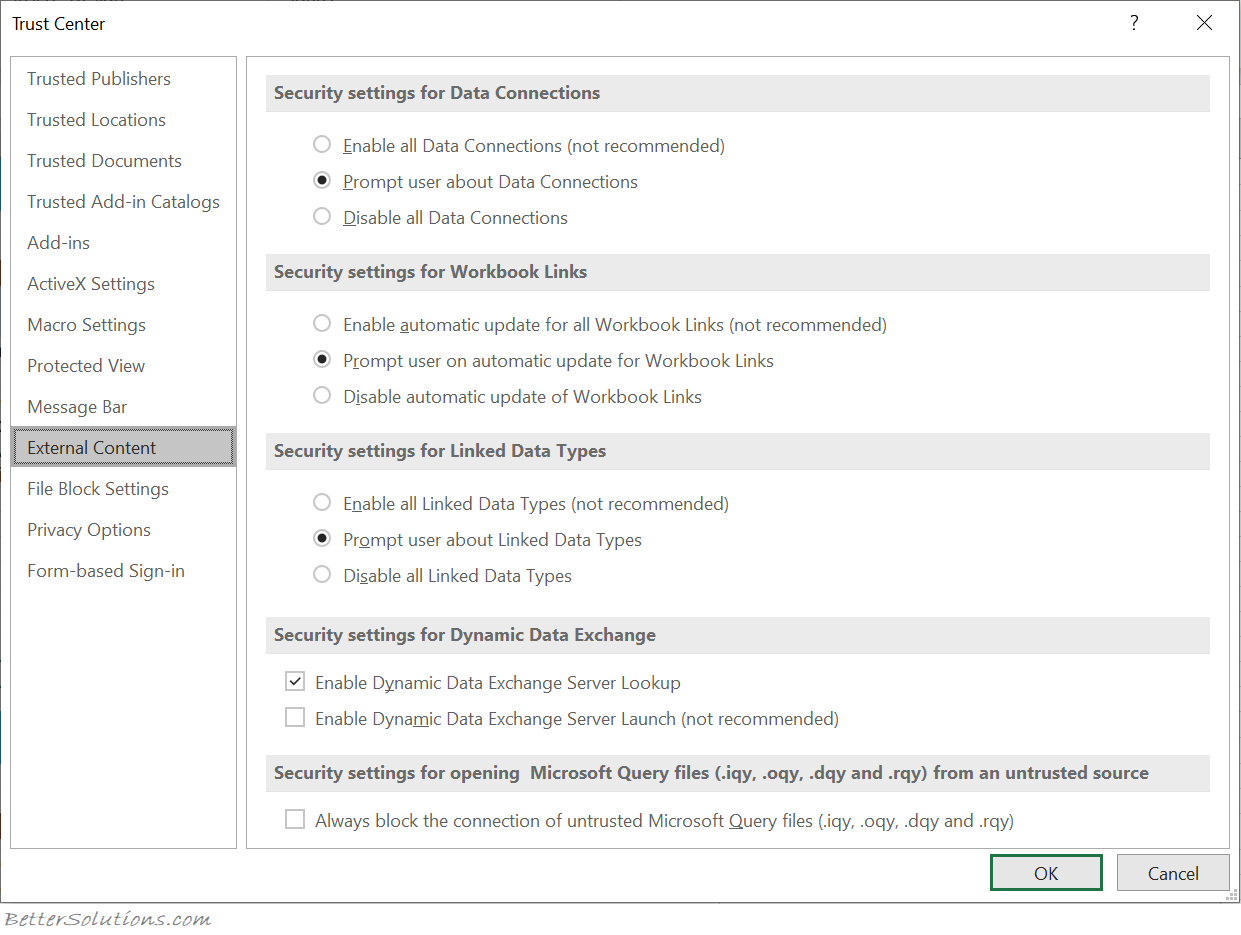Select Enable all Data Connections radio button
Screen dimensions: 1241x935
pyautogui.click(x=322, y=145)
